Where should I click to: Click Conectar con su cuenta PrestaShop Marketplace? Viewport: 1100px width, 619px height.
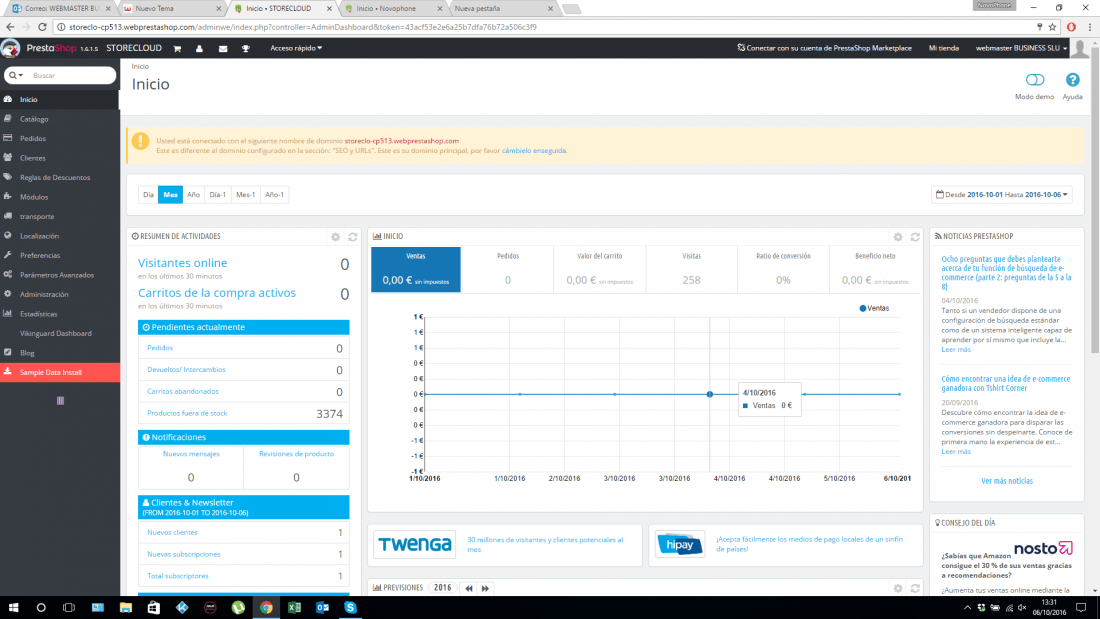pos(824,48)
